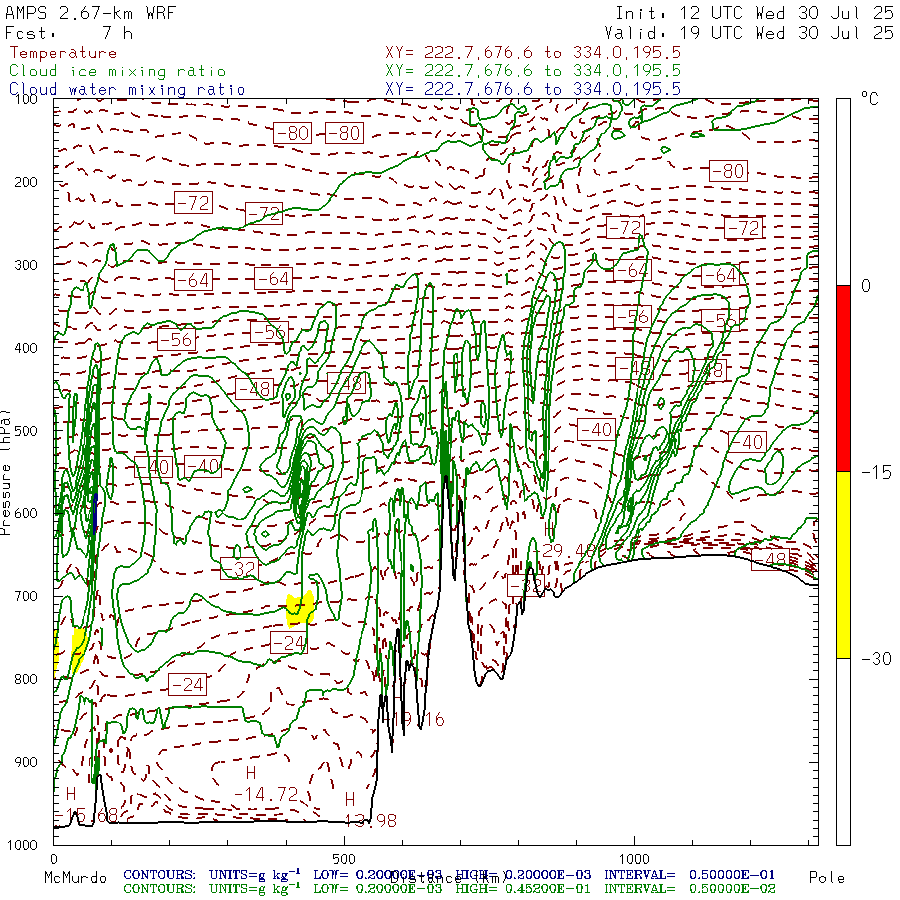This screenshot has width=900, height=900.
Task: Select the green 'Cloud ice mixing ratio' legend label
Action: coord(117,71)
